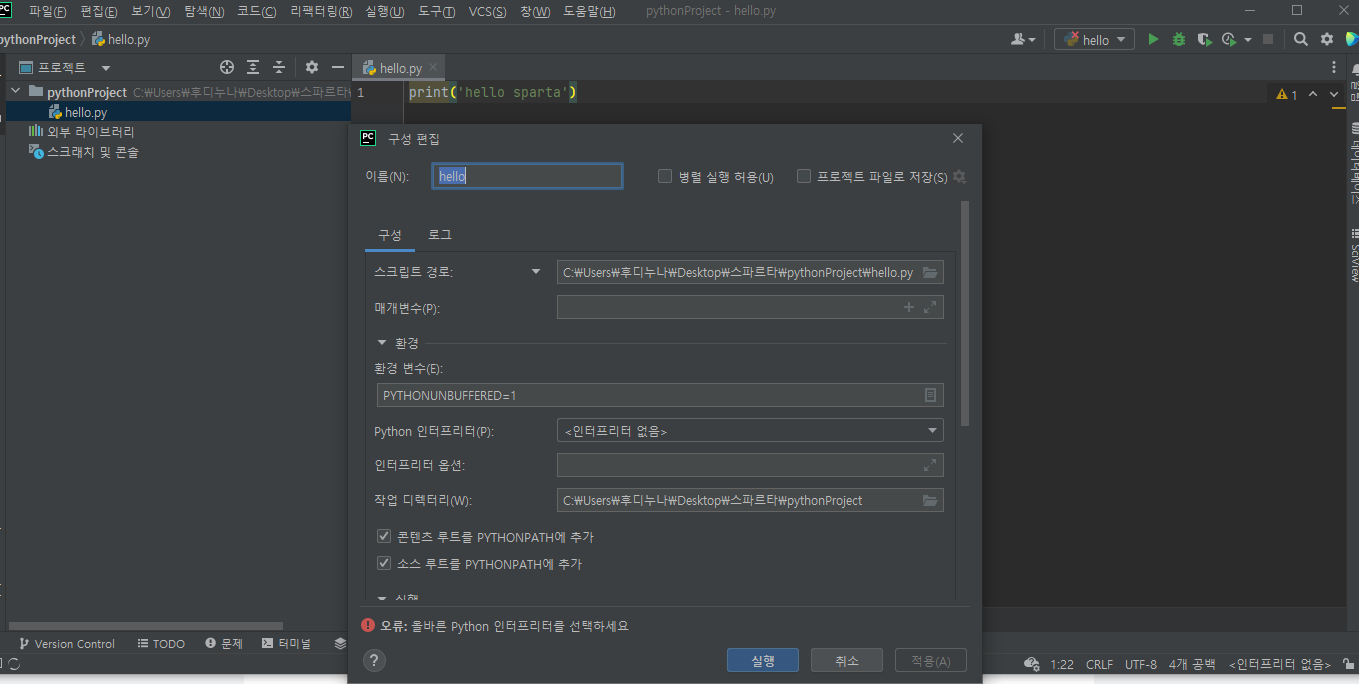
Task: Click the 취소 button
Action: (846, 660)
